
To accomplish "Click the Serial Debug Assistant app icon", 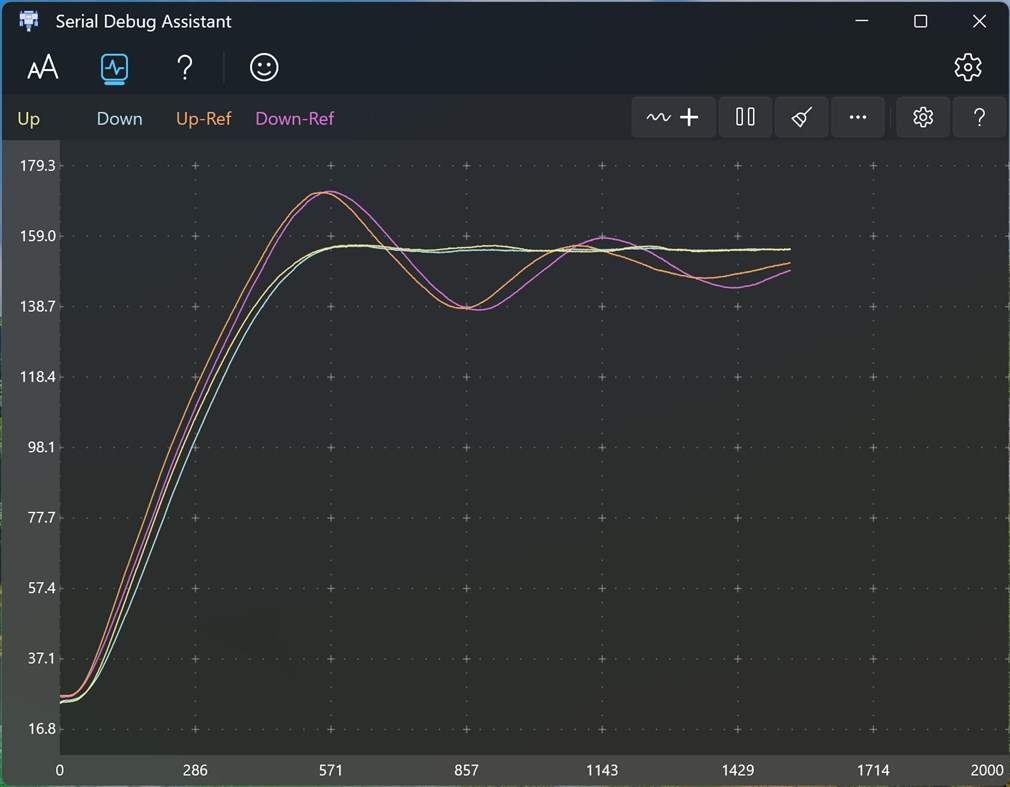I will [28, 21].
